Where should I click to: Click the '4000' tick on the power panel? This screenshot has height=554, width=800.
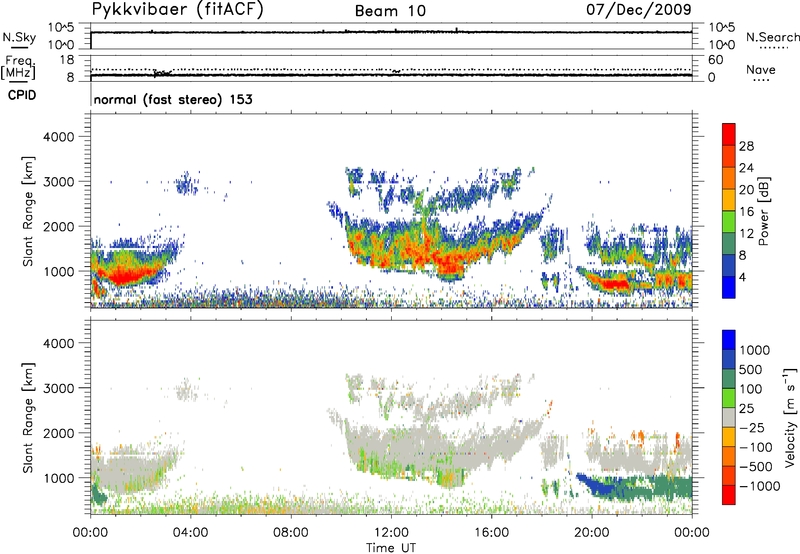point(59,137)
